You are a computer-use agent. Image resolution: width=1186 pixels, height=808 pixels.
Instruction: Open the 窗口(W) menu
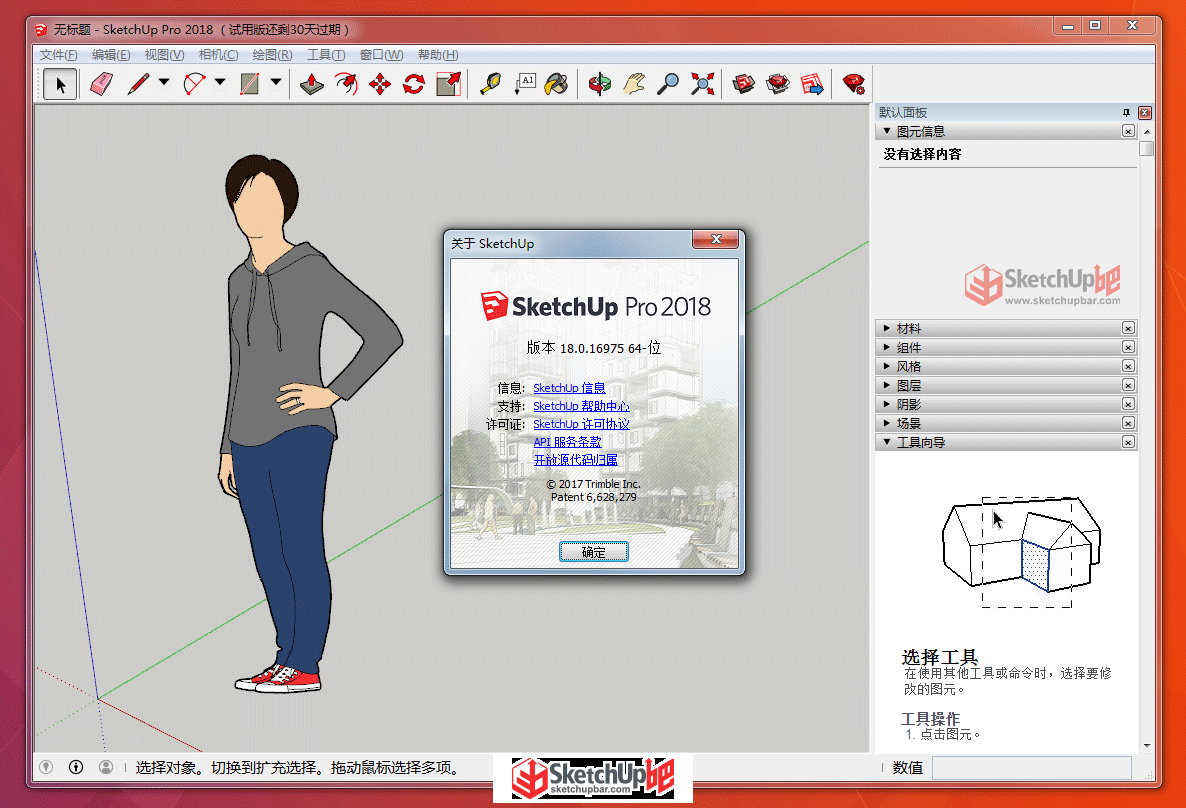click(x=381, y=54)
